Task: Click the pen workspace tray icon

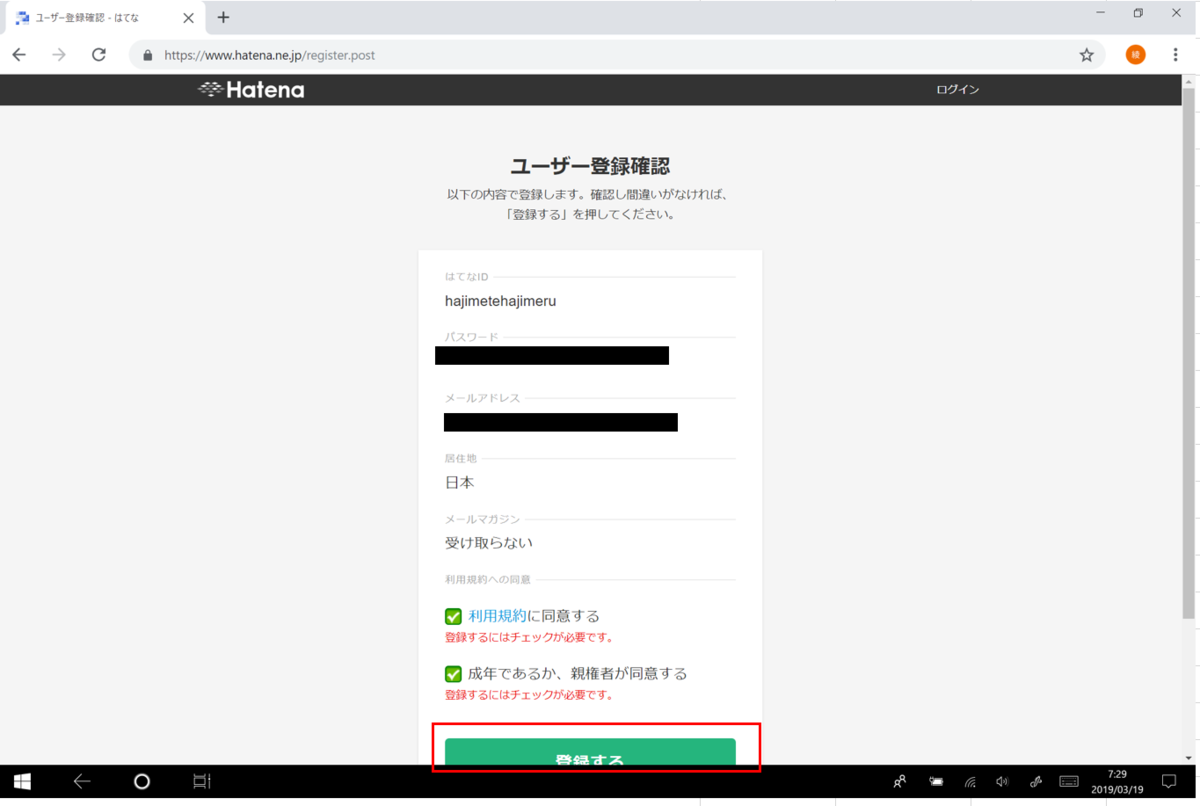Action: pos(1035,782)
